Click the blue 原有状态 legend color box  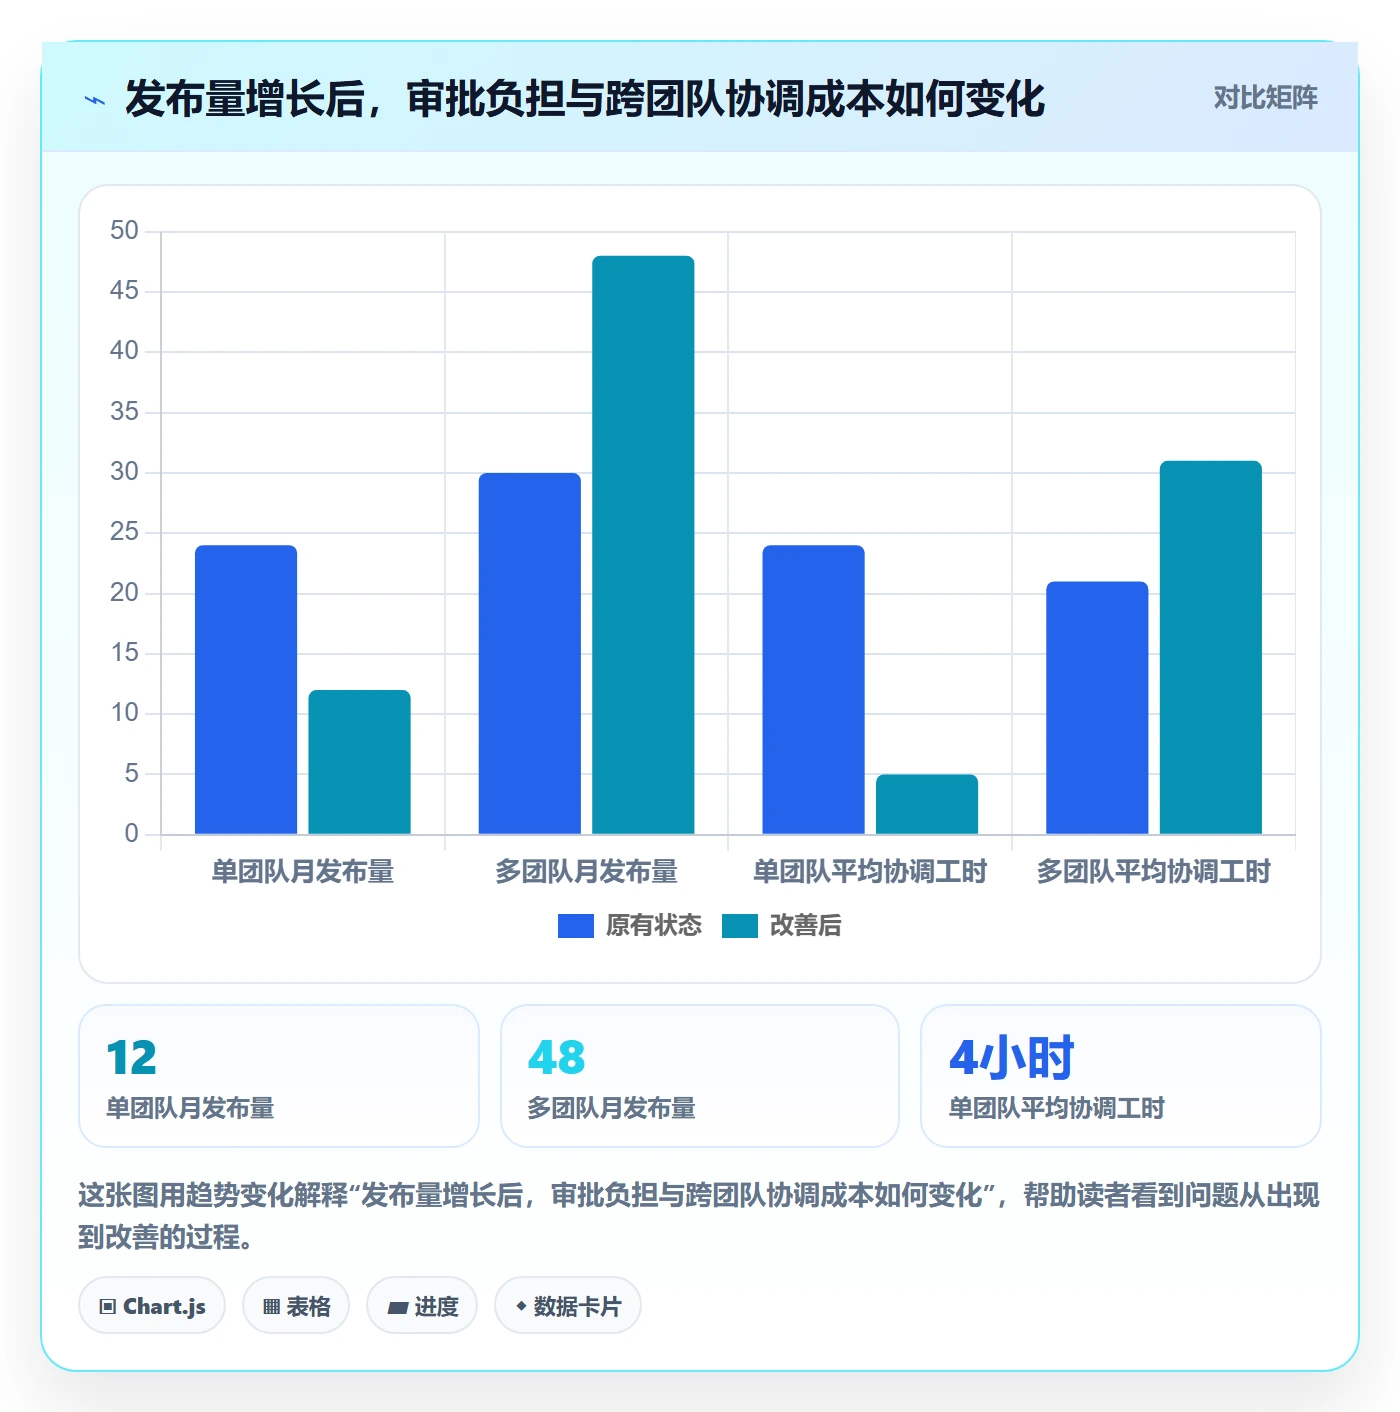576,926
